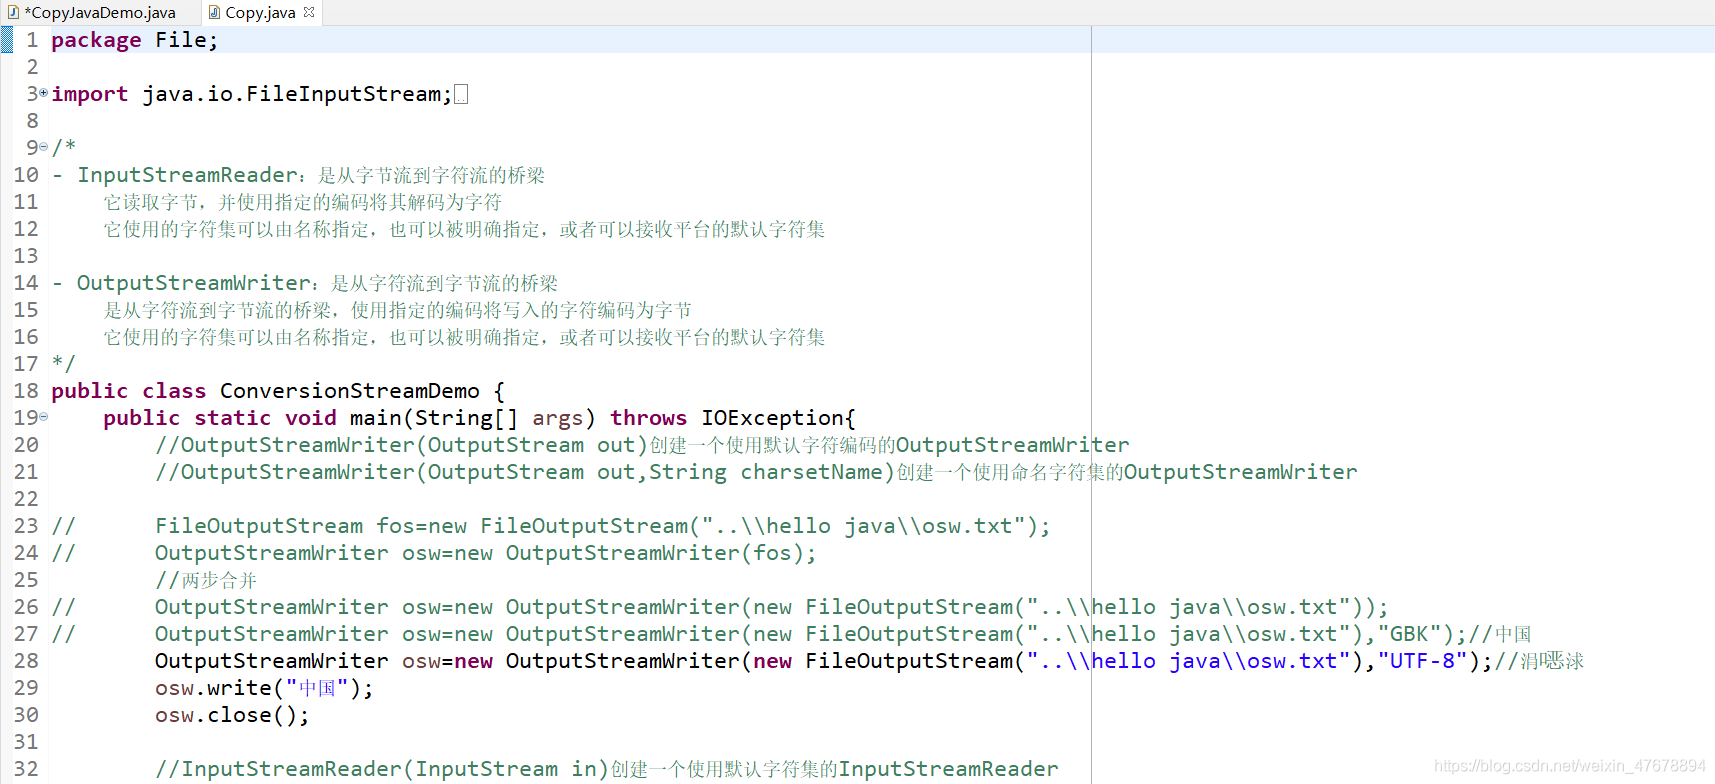Screen dimensions: 1715x784
Task: Click the '//两步合并' comment on line 25
Action: (x=206, y=580)
